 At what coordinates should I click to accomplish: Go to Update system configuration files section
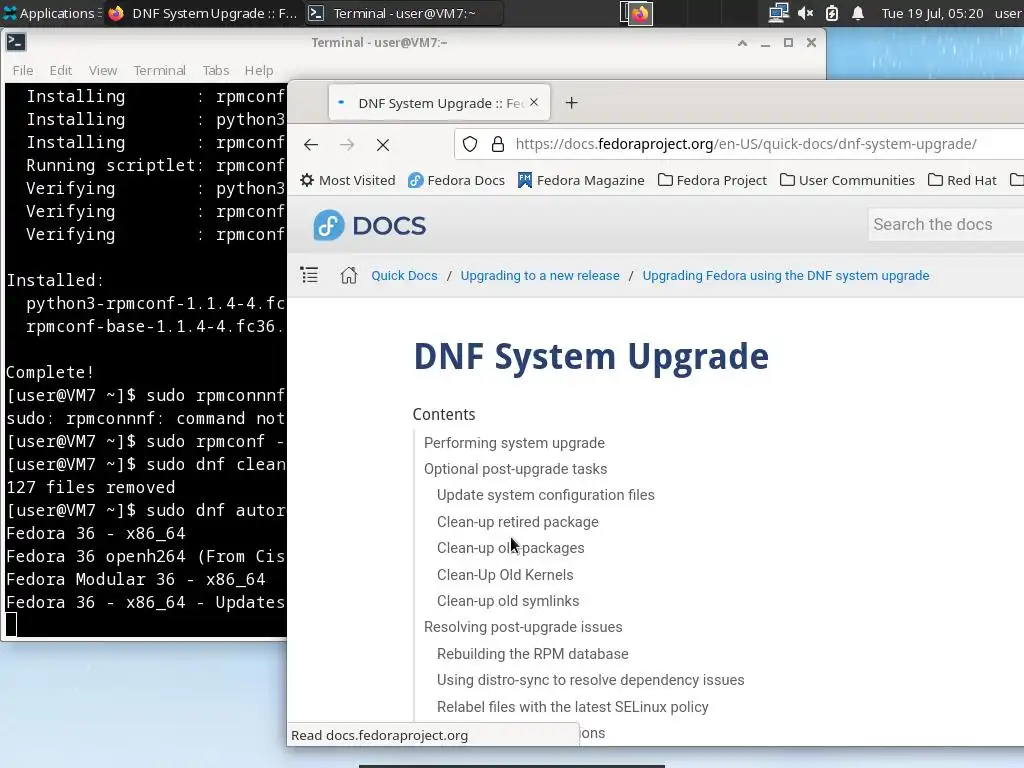point(545,495)
